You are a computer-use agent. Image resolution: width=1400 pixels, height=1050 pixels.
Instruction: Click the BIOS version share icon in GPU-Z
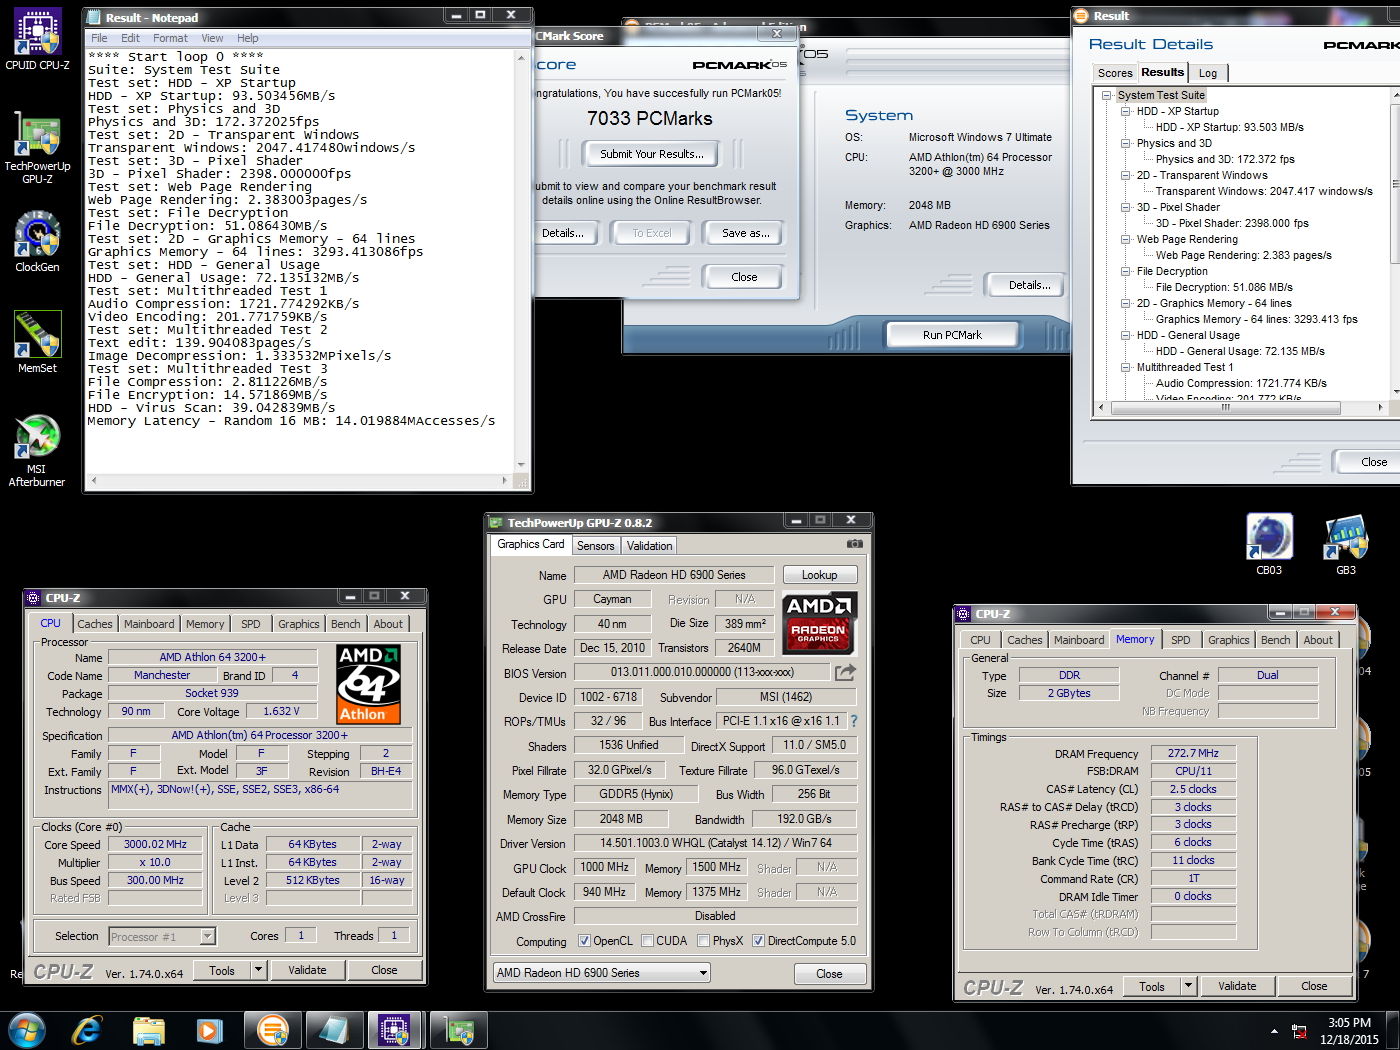[x=846, y=672]
